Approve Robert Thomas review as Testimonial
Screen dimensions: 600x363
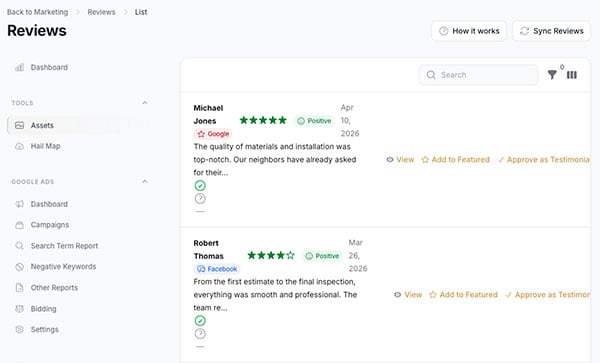click(x=548, y=295)
